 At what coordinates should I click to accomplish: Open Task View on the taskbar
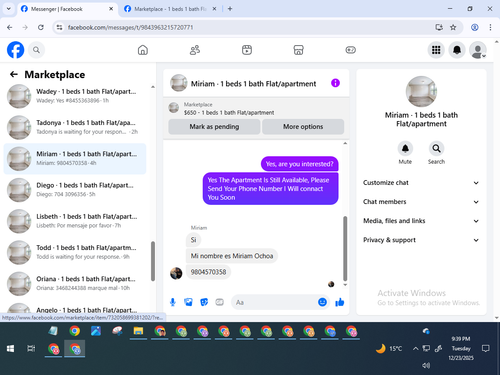(31, 349)
